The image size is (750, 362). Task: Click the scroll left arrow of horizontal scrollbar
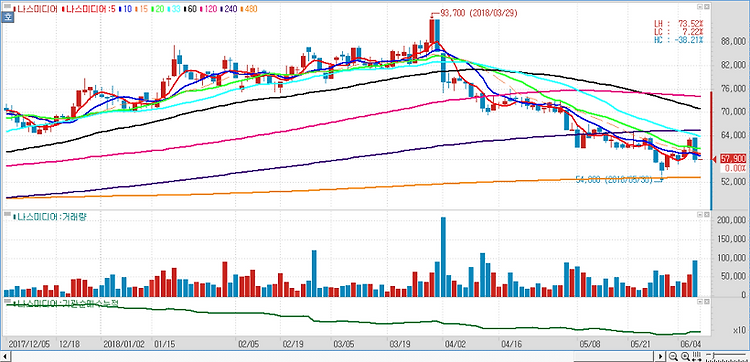(6, 357)
